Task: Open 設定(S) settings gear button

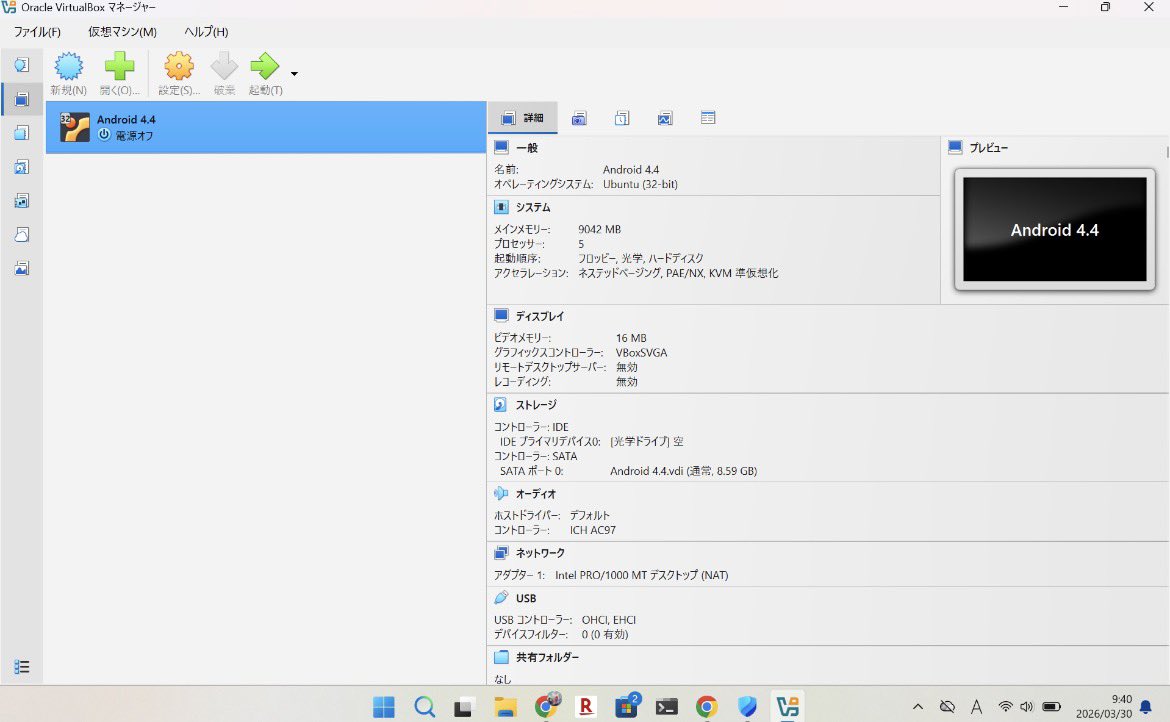Action: point(179,73)
